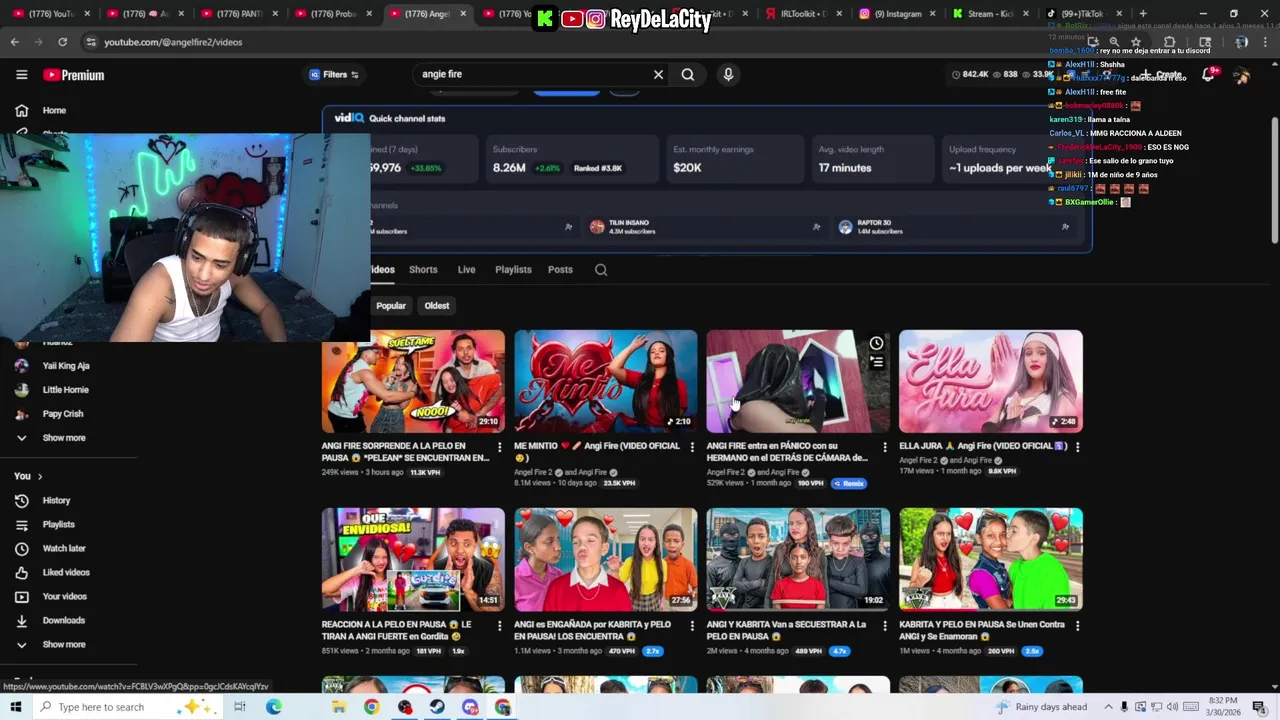Show hidden system tray icons
The width and height of the screenshot is (1280, 720).
pyautogui.click(x=1108, y=707)
